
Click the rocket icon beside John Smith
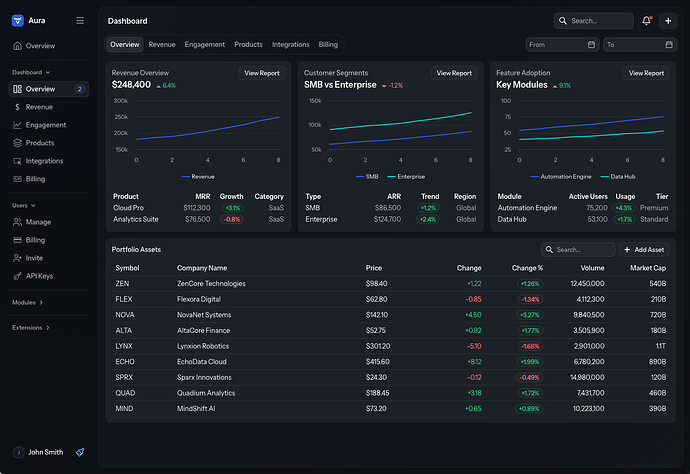click(80, 452)
